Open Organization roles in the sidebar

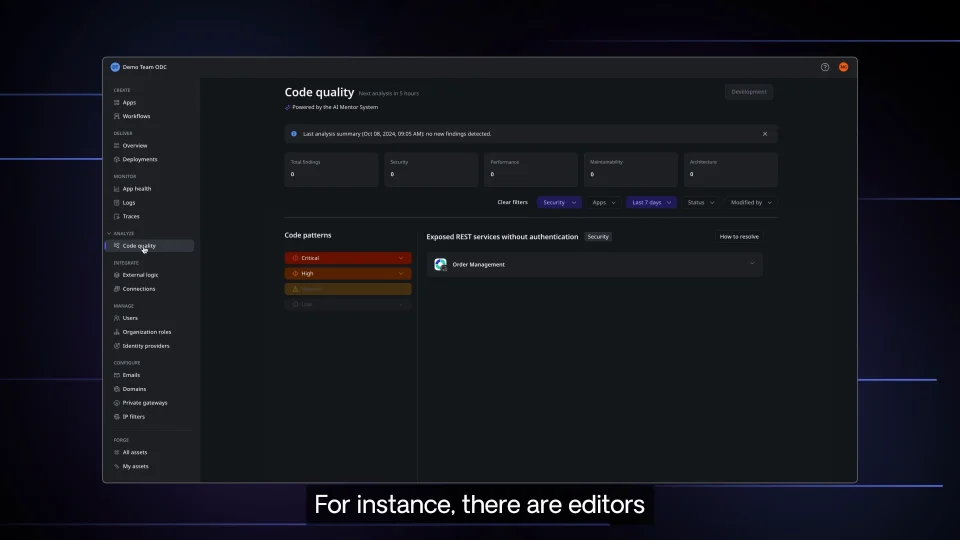[147, 332]
